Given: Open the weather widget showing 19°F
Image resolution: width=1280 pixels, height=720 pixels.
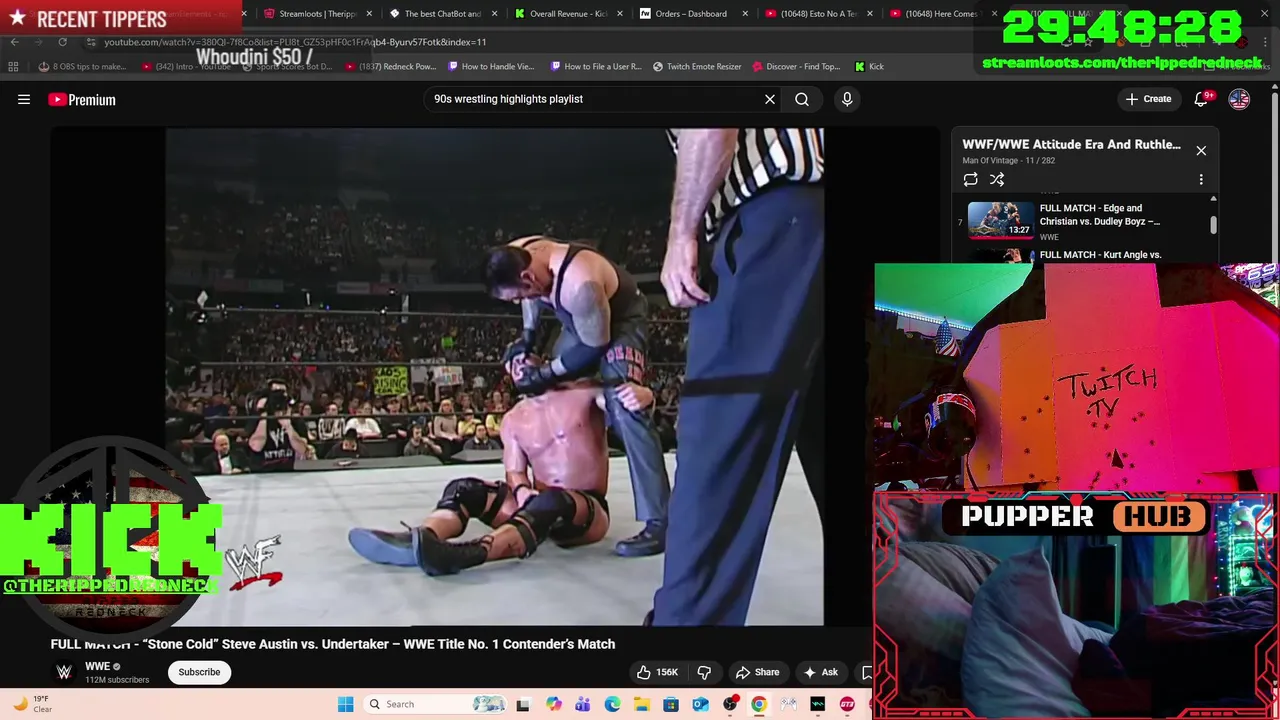Looking at the screenshot, I should [32, 704].
